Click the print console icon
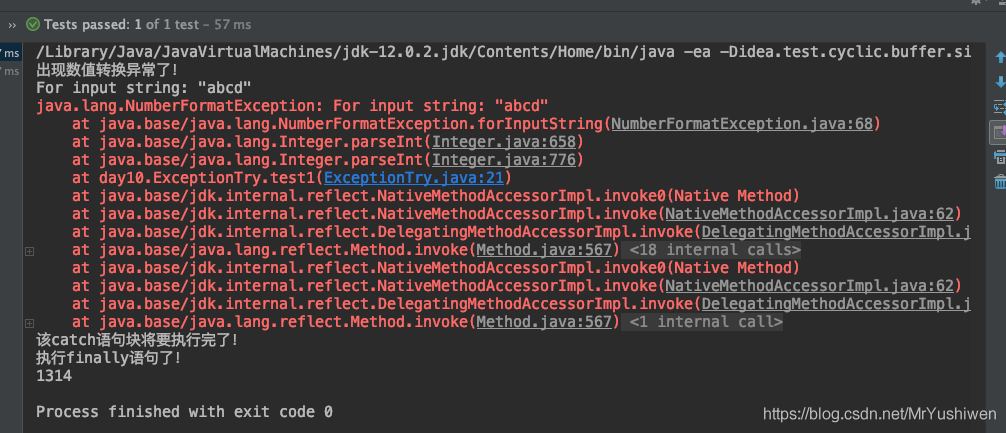The height and width of the screenshot is (433, 1006). coord(1000,156)
